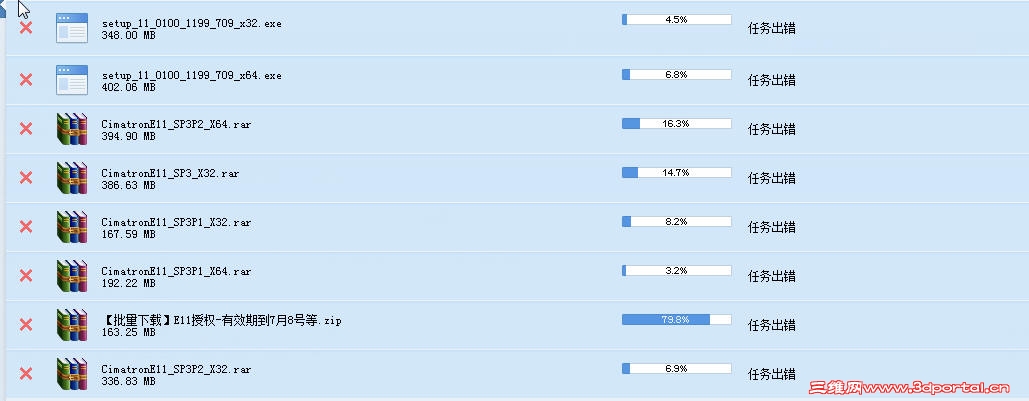Viewport: 1029px width, 401px height.
Task: Click 任务出错 status for CimatronE11_SP3_X32.rar
Action: click(x=772, y=178)
